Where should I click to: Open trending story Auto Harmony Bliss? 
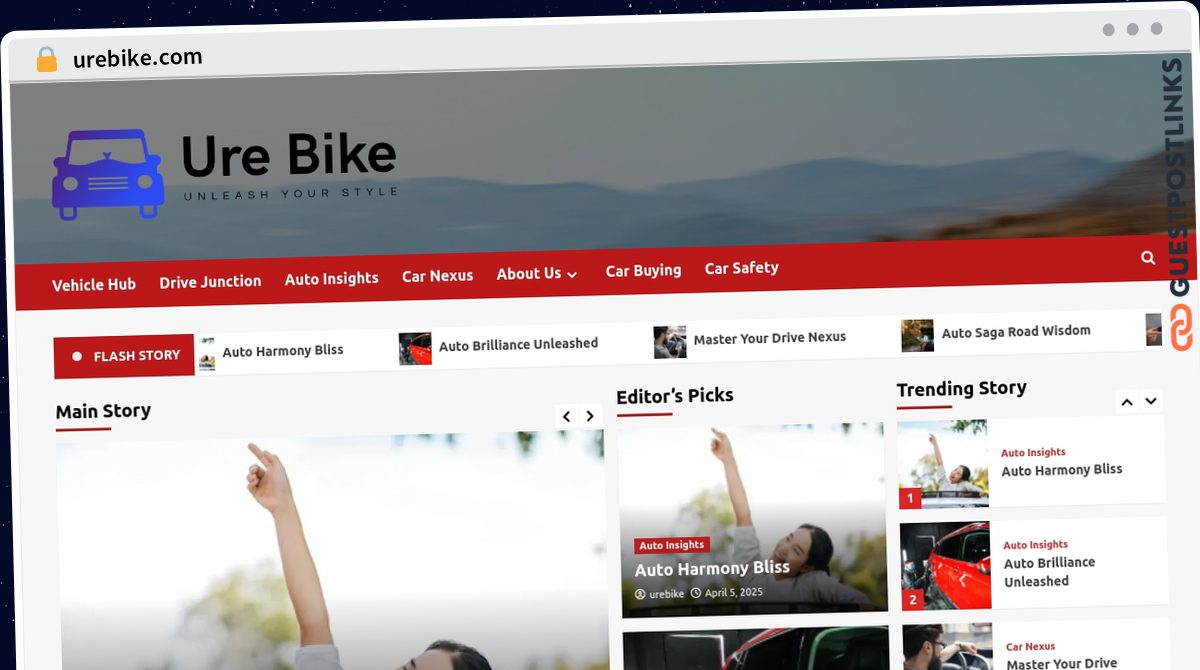(x=1061, y=469)
